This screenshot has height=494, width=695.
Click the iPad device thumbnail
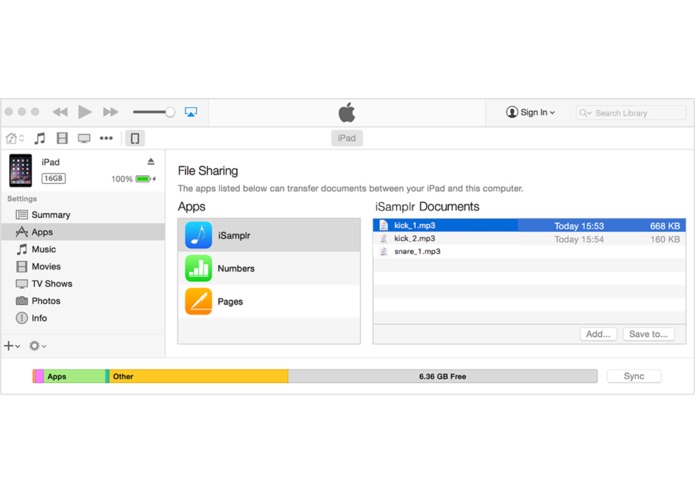tap(20, 170)
